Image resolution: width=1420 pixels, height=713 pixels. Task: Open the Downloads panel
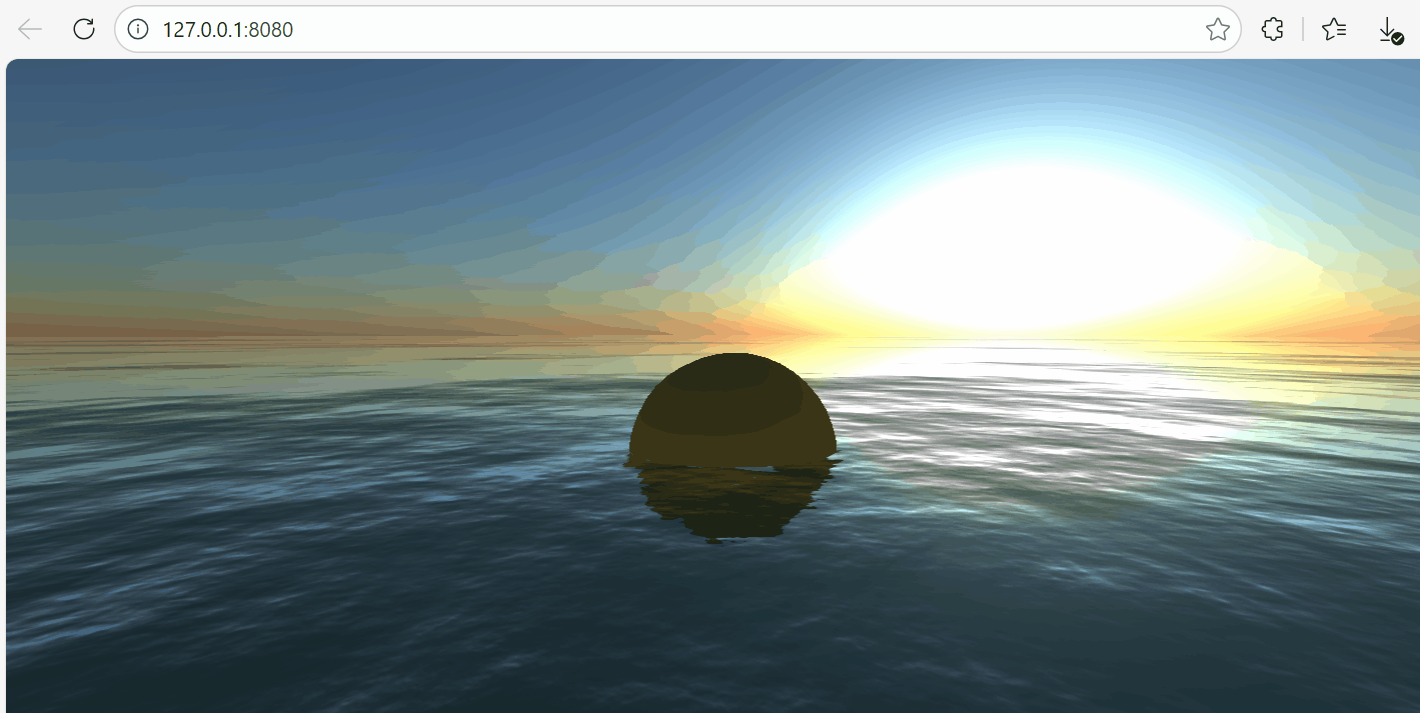1391,30
